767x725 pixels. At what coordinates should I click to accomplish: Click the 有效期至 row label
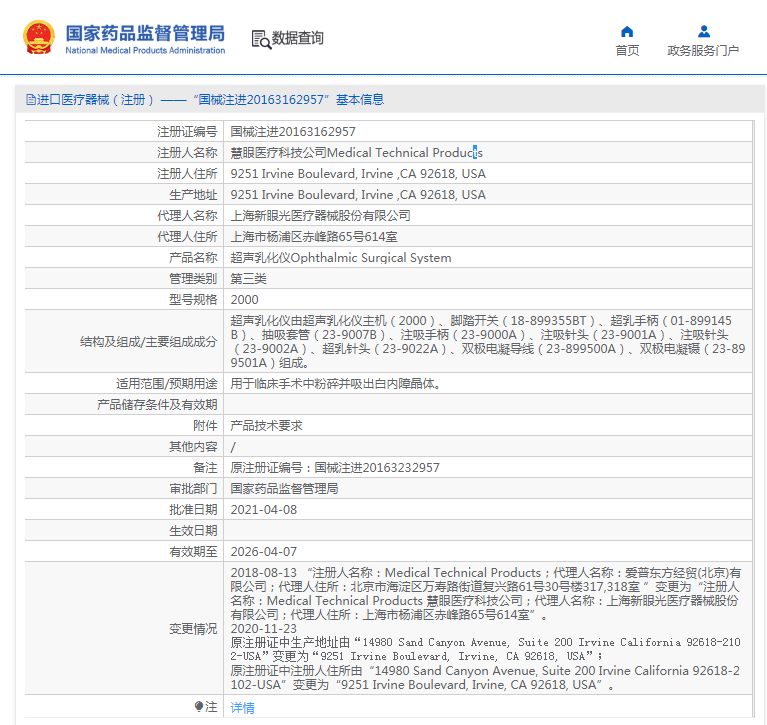193,552
